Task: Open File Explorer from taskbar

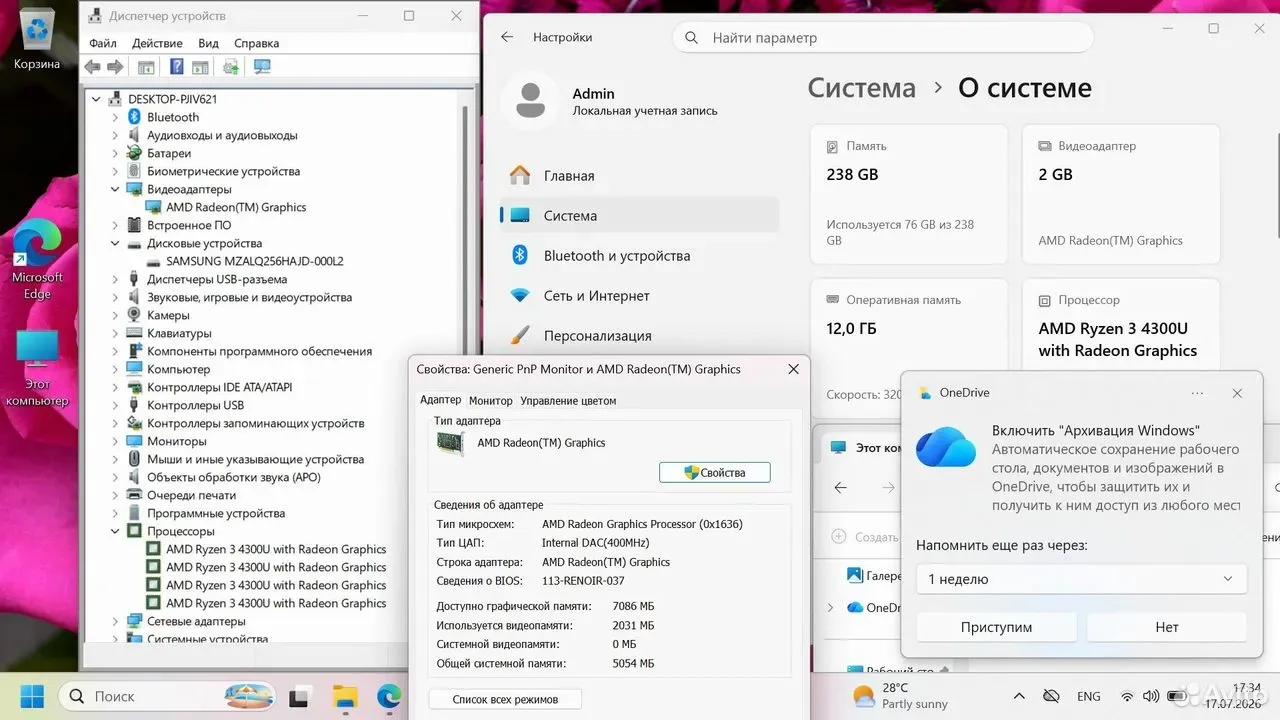Action: coord(344,697)
